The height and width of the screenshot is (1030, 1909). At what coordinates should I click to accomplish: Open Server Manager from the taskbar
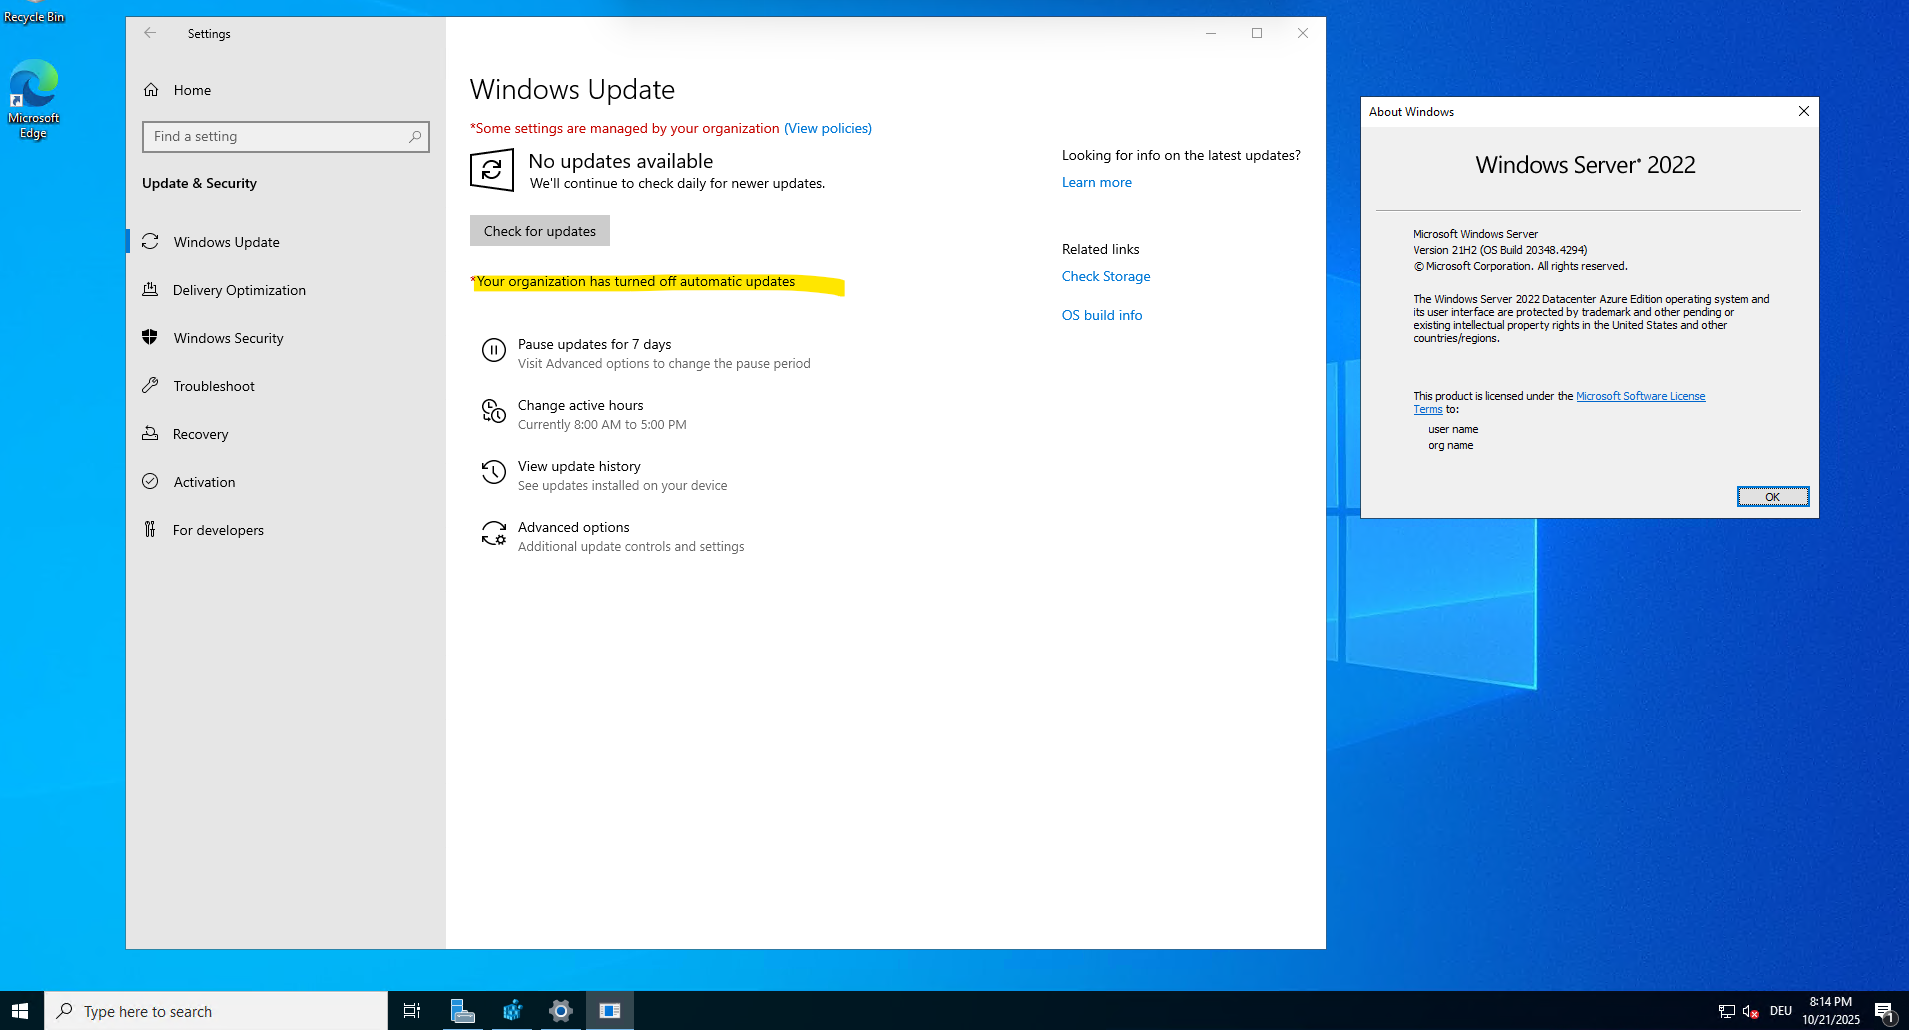tap(462, 1011)
